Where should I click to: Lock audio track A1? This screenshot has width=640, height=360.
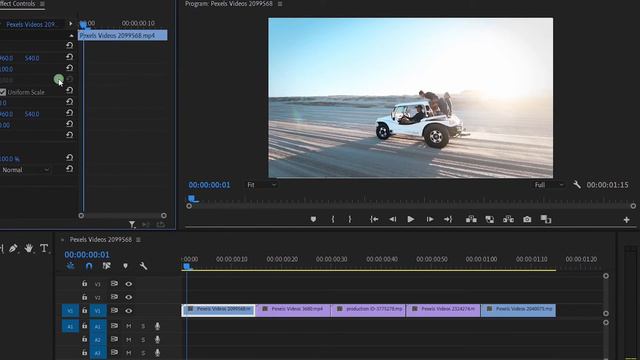tap(84, 326)
